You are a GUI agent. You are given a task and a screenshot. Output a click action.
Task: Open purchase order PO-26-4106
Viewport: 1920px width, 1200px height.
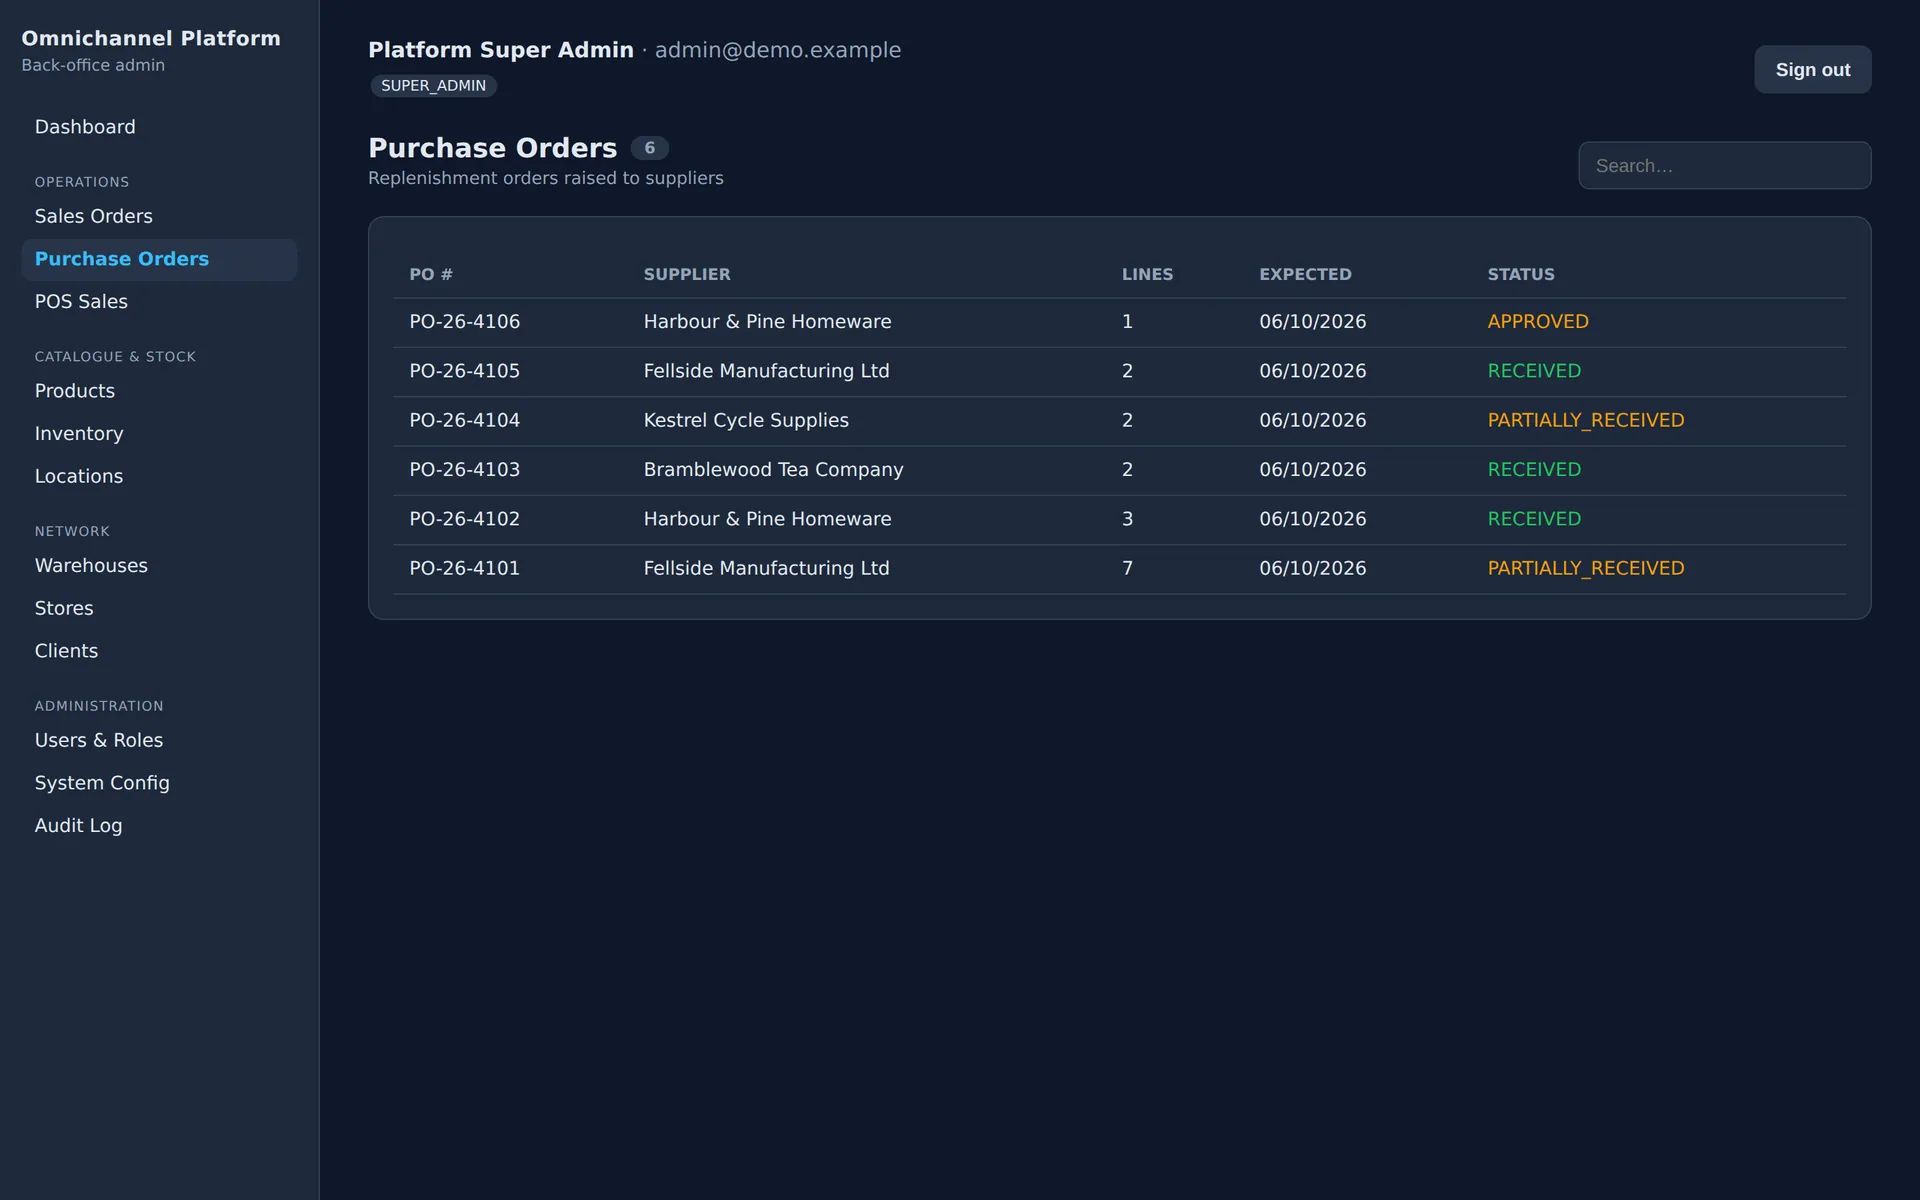[1119, 322]
